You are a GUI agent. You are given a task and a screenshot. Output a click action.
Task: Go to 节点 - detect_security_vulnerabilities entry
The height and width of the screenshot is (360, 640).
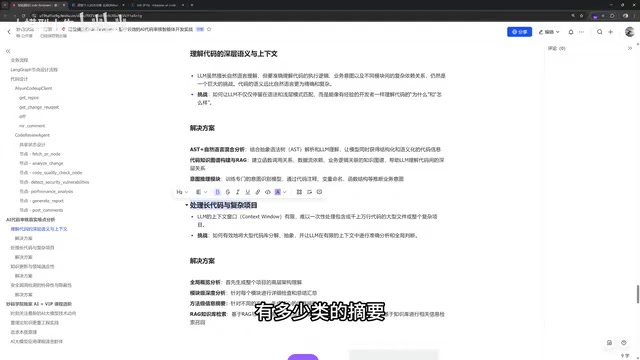coord(54,182)
